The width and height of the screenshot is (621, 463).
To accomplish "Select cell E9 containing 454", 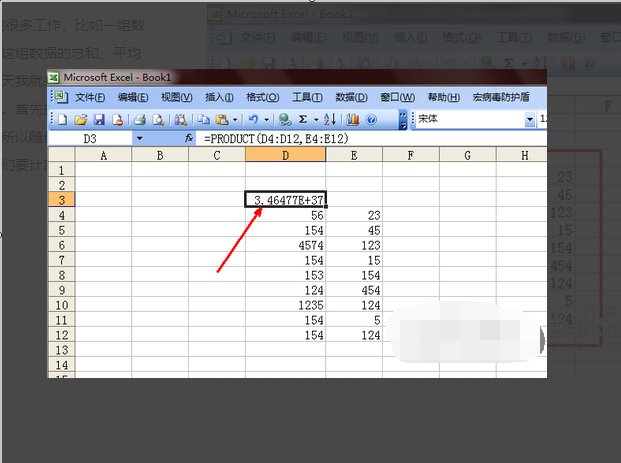I will (x=353, y=290).
